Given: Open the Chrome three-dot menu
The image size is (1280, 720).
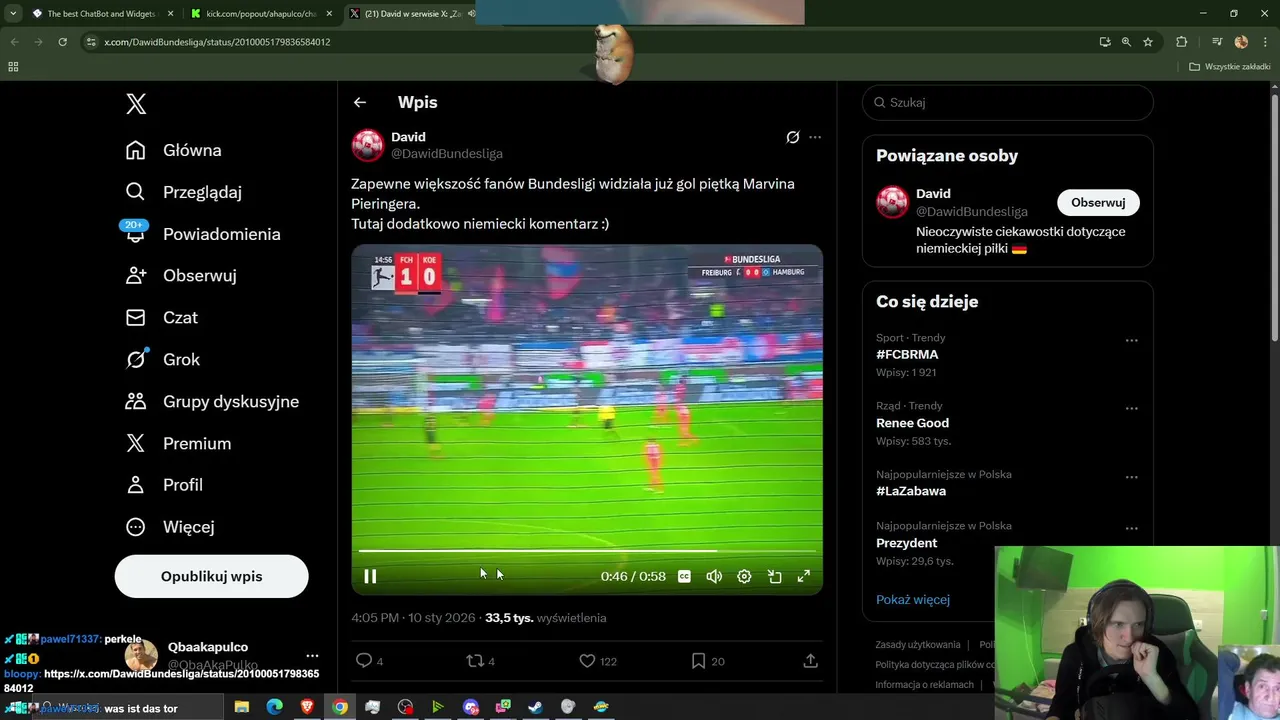Looking at the screenshot, I should [1264, 42].
